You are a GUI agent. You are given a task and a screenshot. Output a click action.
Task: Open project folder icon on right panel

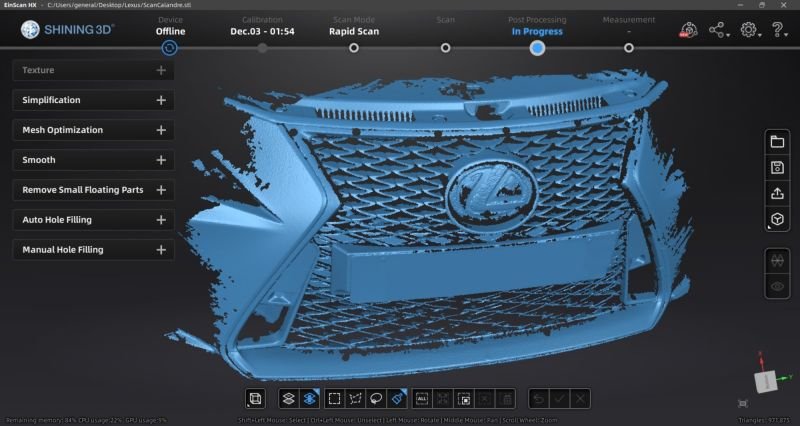[x=777, y=142]
